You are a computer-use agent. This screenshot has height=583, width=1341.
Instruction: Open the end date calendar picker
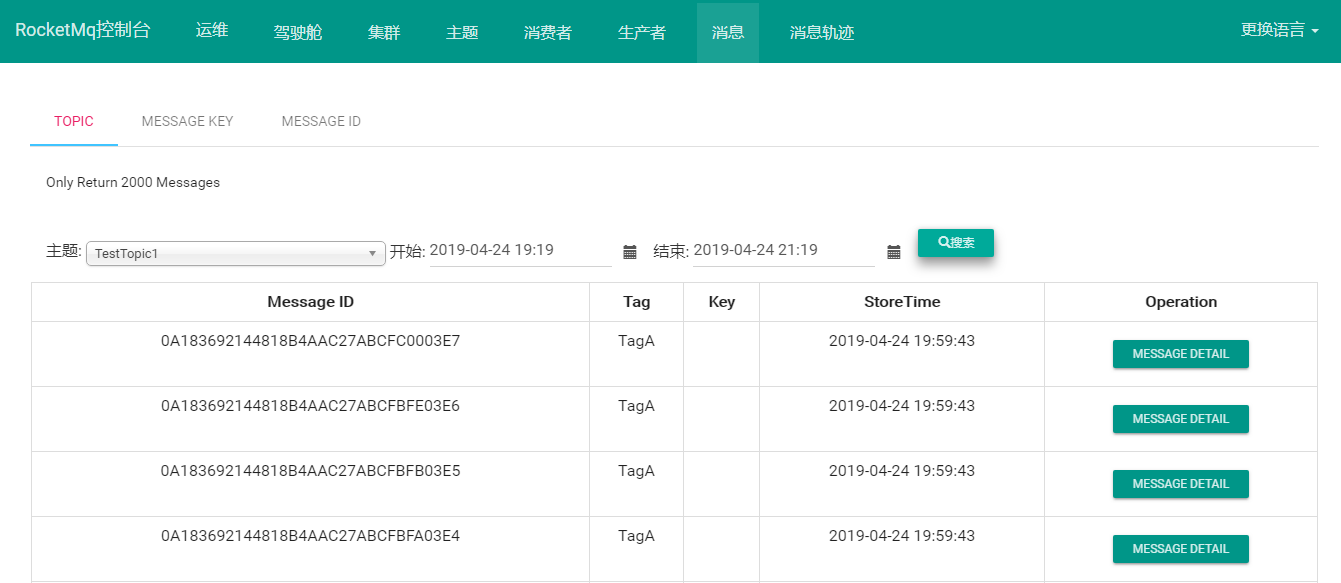click(x=894, y=252)
